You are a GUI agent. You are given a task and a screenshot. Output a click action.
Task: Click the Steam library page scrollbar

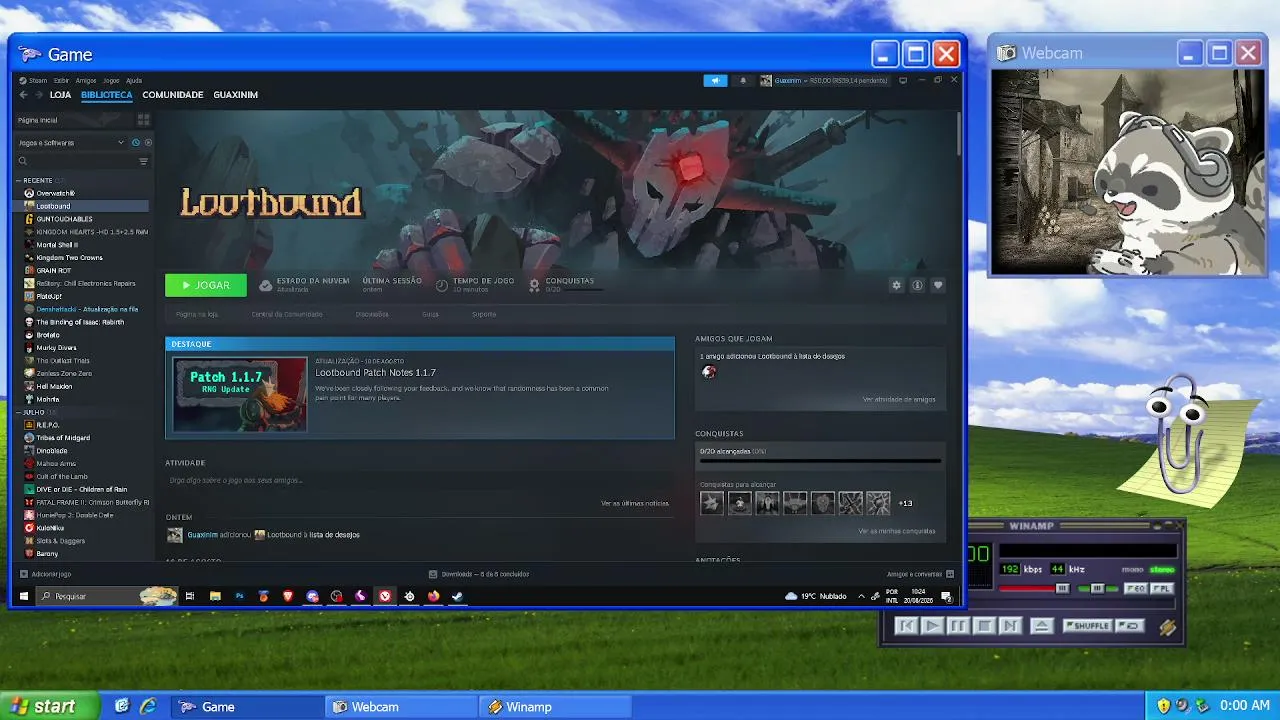[959, 132]
